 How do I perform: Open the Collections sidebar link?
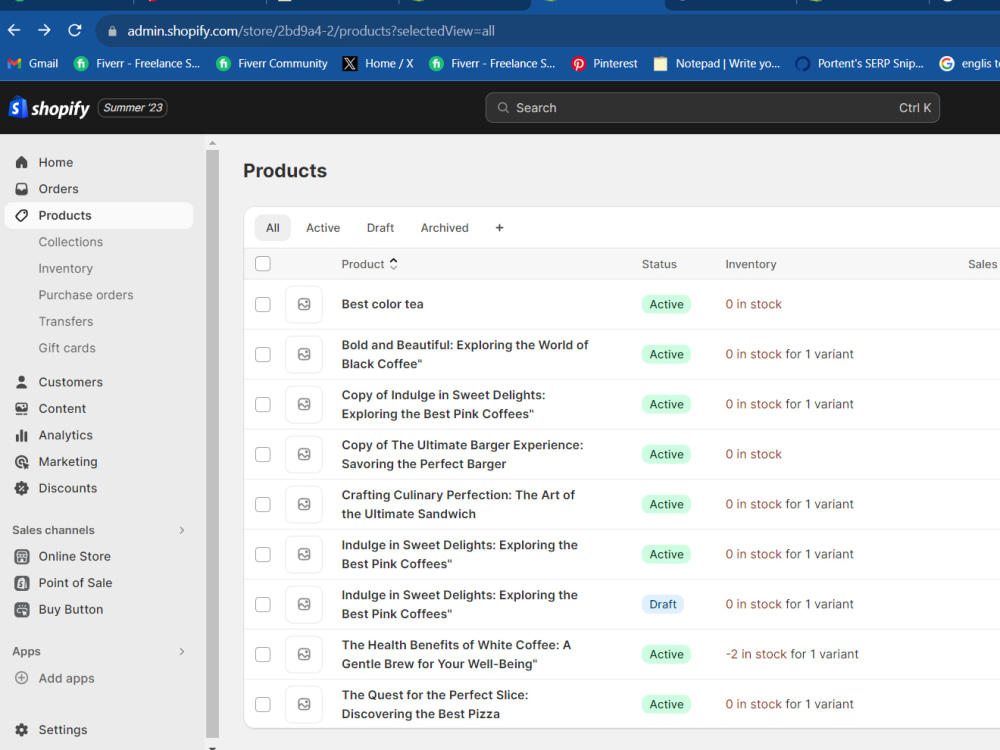coord(71,242)
